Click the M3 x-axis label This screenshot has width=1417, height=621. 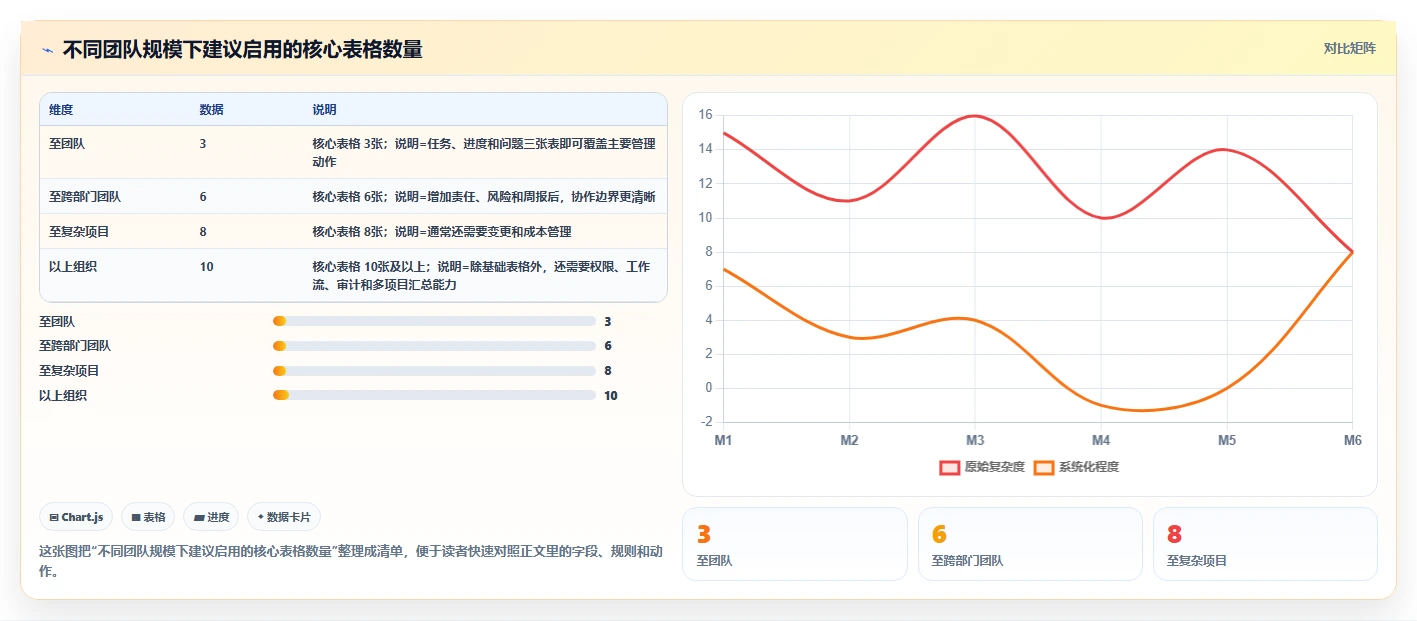point(975,440)
